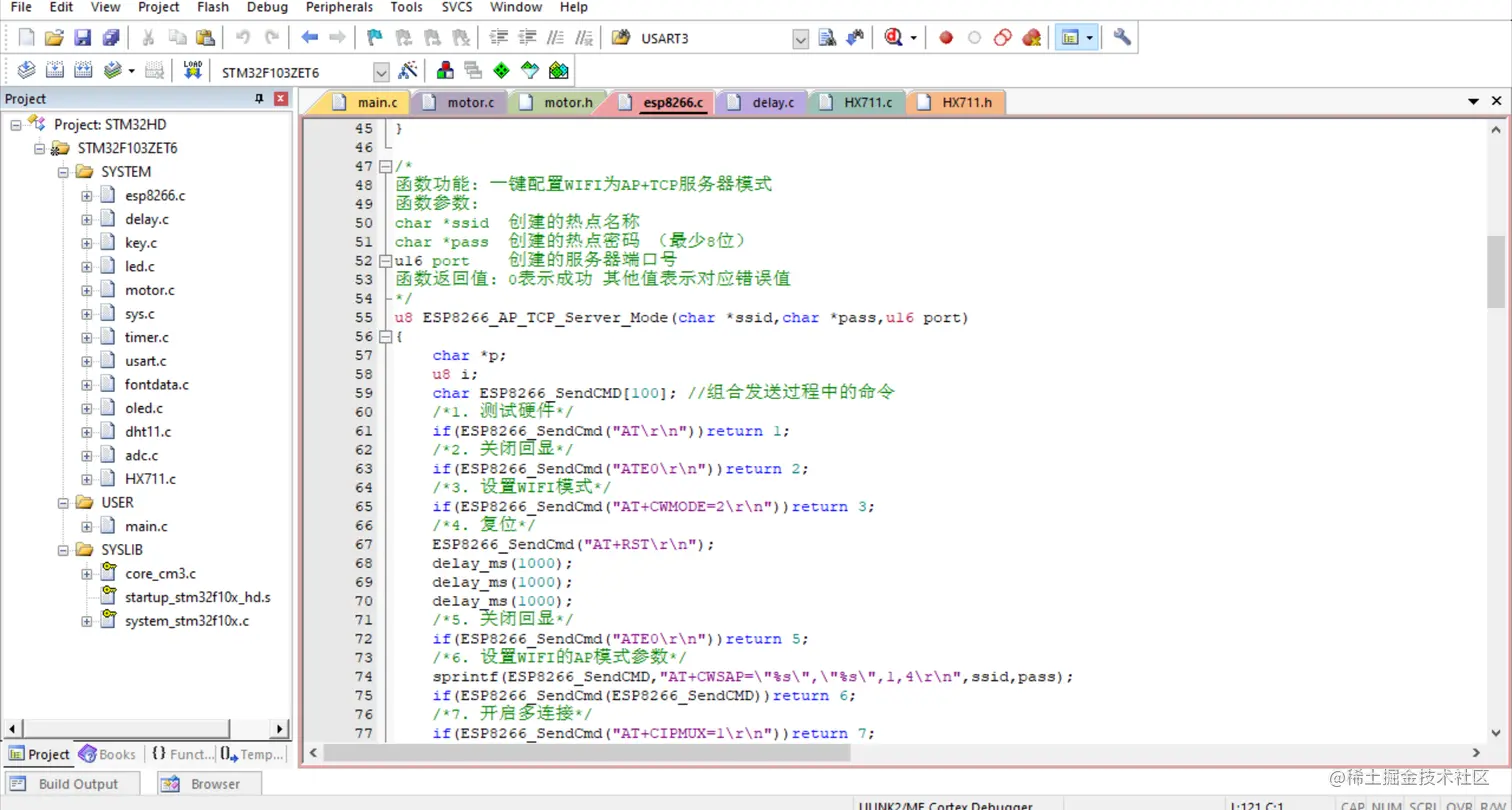Screen dimensions: 1512x810
Task: Open the Project menu
Action: 159,7
